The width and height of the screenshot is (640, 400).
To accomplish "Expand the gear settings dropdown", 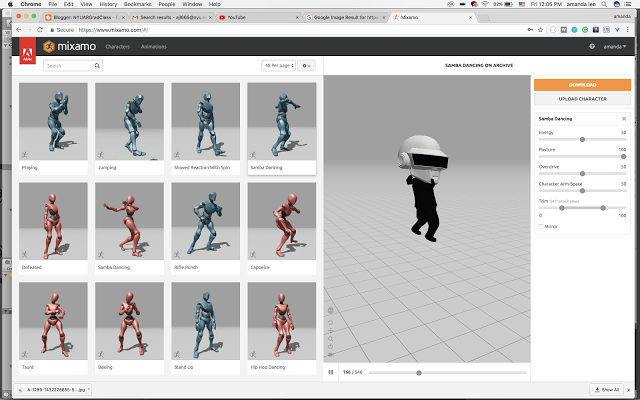I will click(x=307, y=65).
